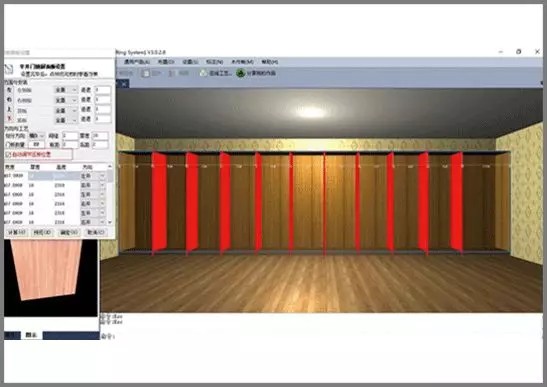Viewport: 548px width, 387px height.
Task: Click the narrow toolbar icon beside the document icon
Action: click(171, 73)
